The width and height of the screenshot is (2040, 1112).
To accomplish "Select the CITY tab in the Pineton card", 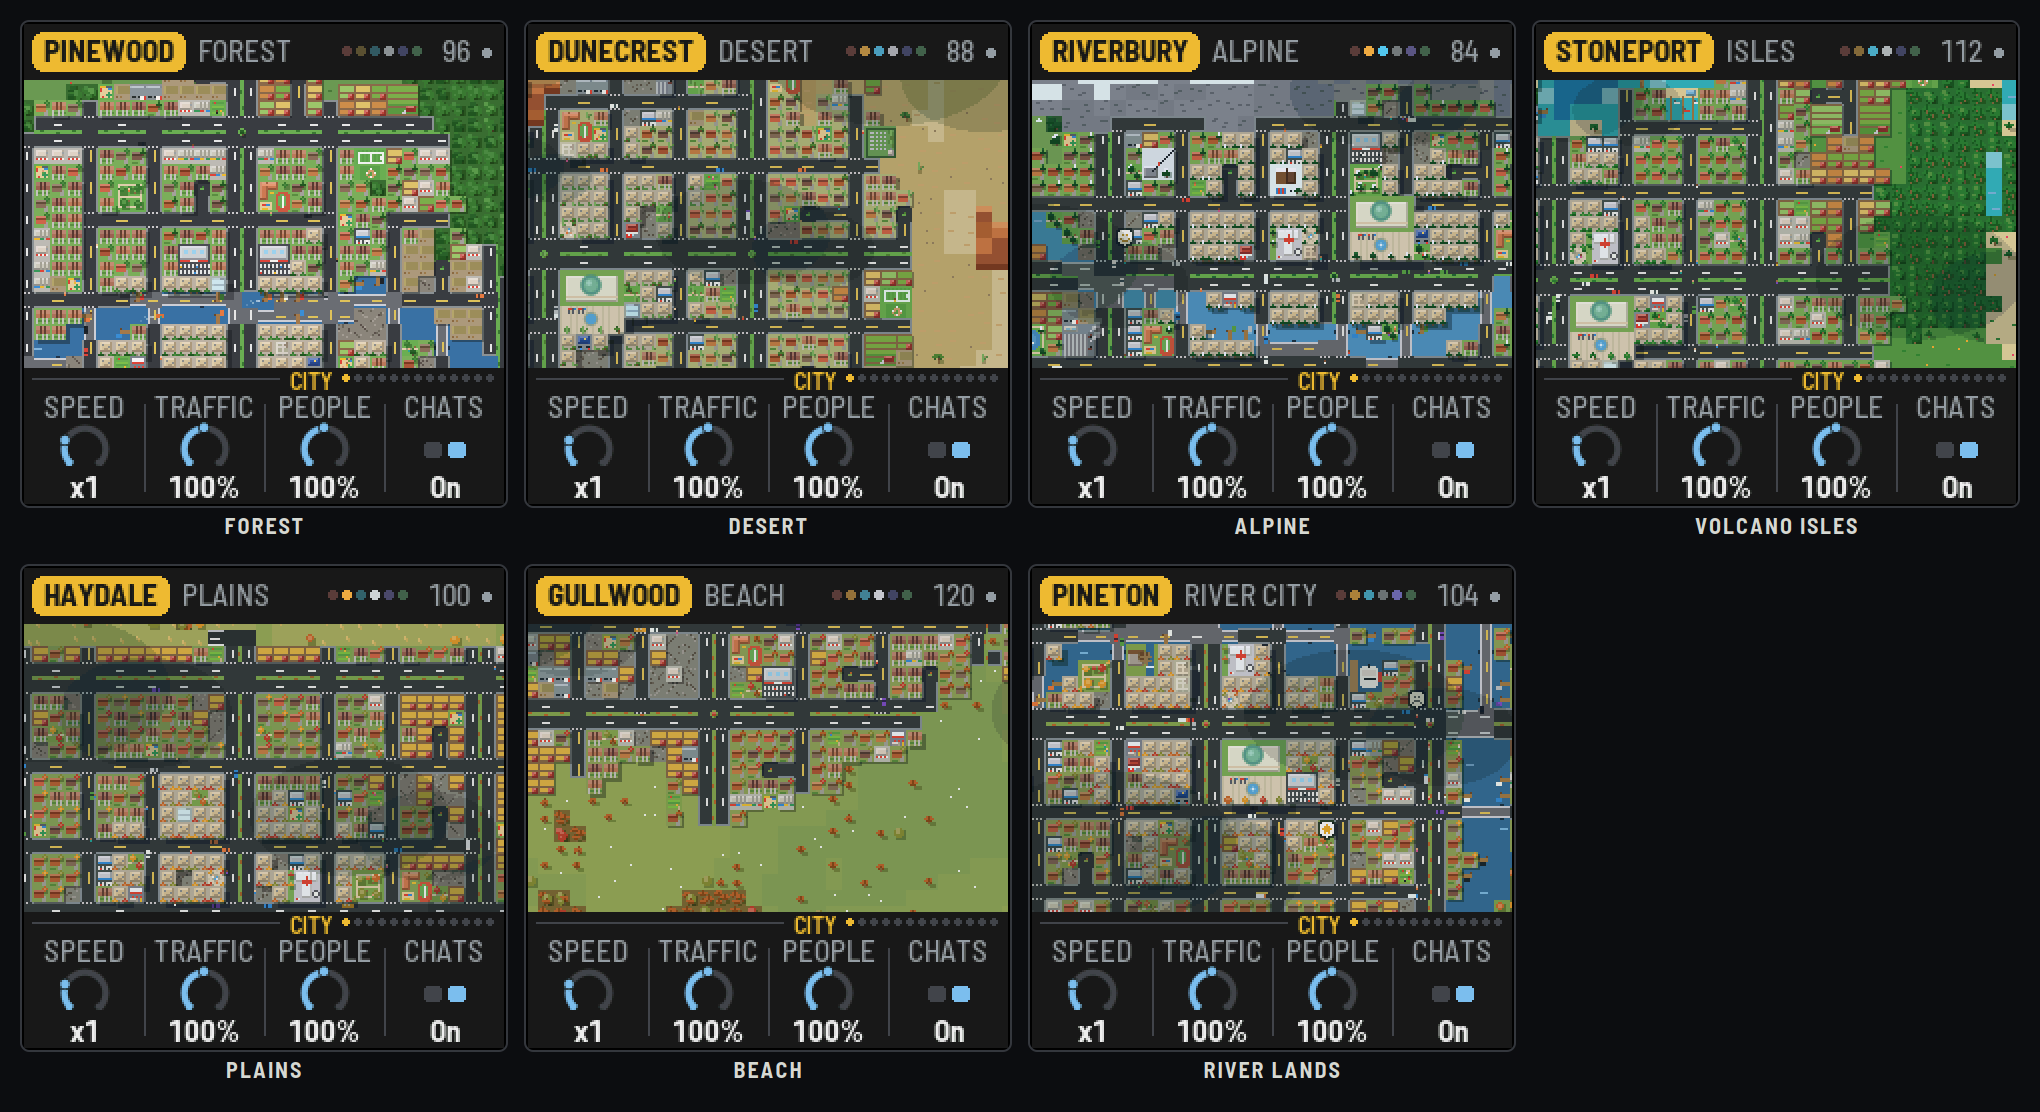I will tap(1319, 925).
